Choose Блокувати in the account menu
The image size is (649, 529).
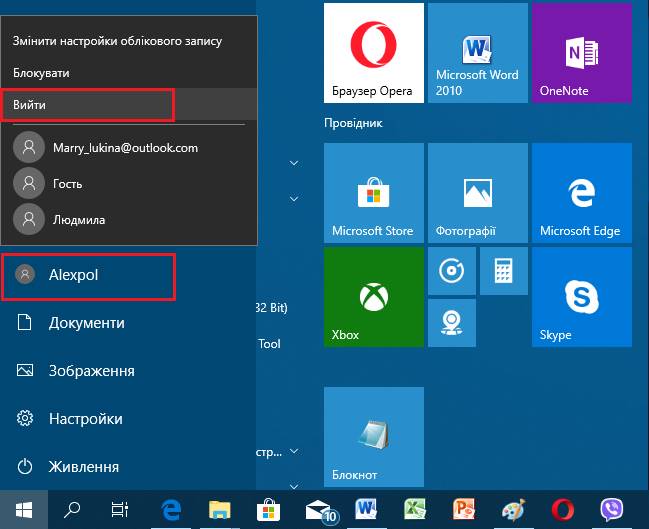click(129, 73)
